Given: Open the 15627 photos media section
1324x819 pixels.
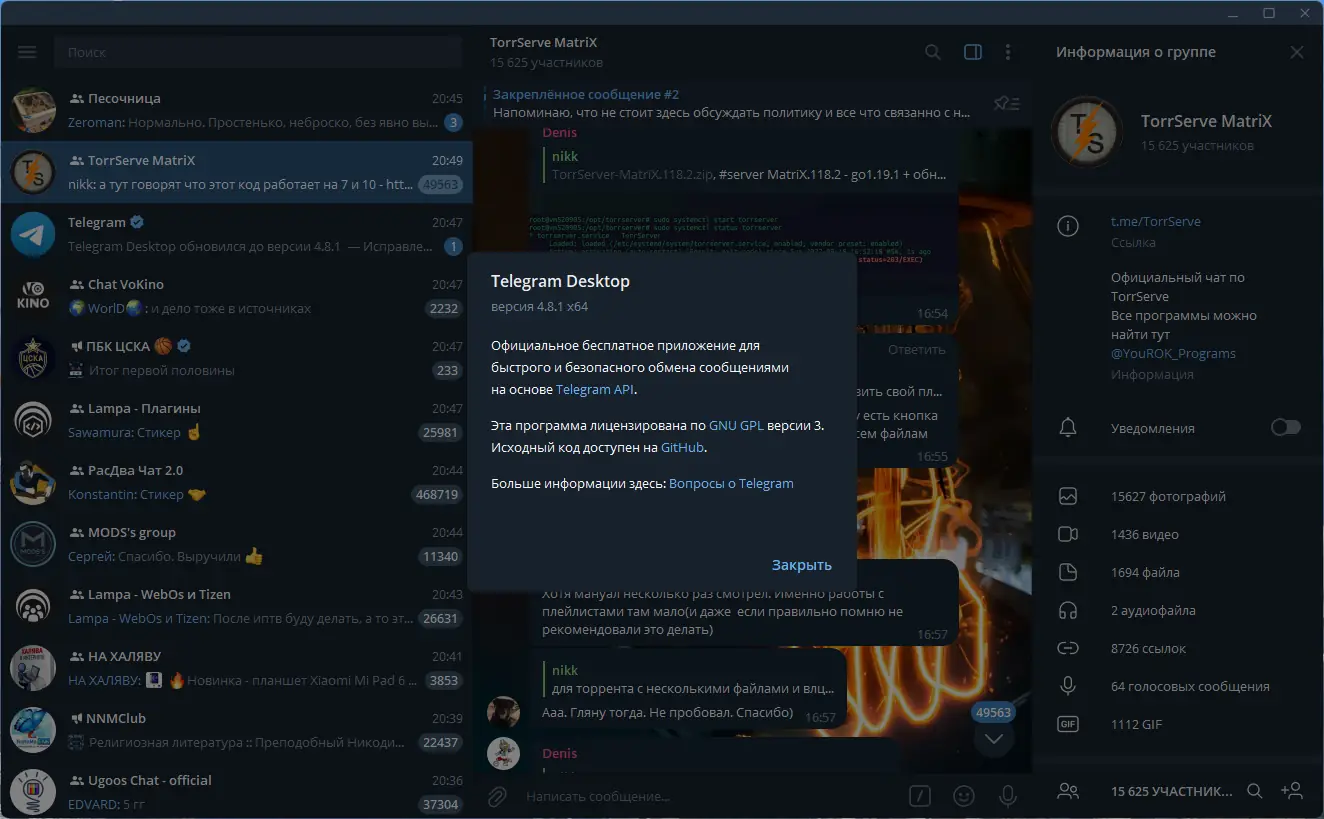Looking at the screenshot, I should 1178,496.
